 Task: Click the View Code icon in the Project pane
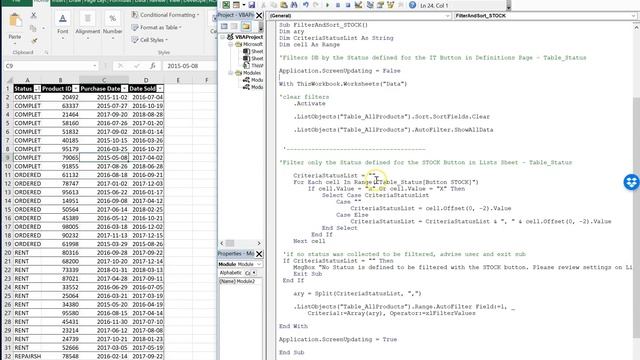[224, 27]
